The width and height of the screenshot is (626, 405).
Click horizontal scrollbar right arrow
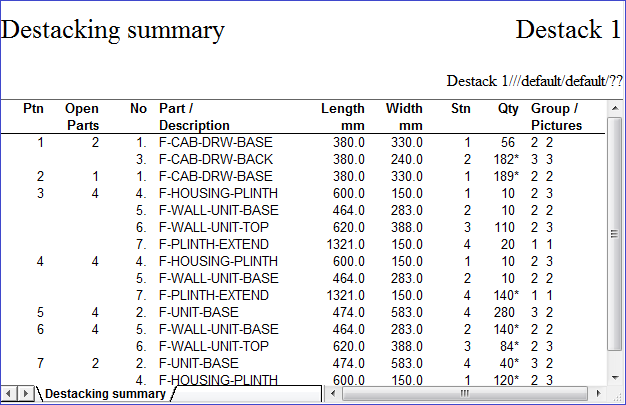coord(599,394)
